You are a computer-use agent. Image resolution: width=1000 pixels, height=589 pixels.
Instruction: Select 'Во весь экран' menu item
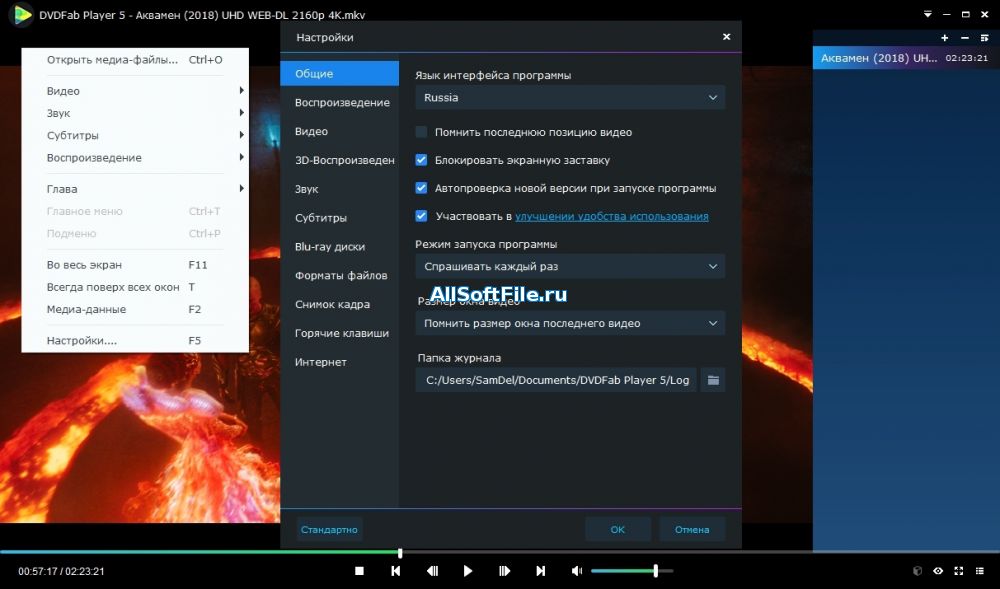135,265
